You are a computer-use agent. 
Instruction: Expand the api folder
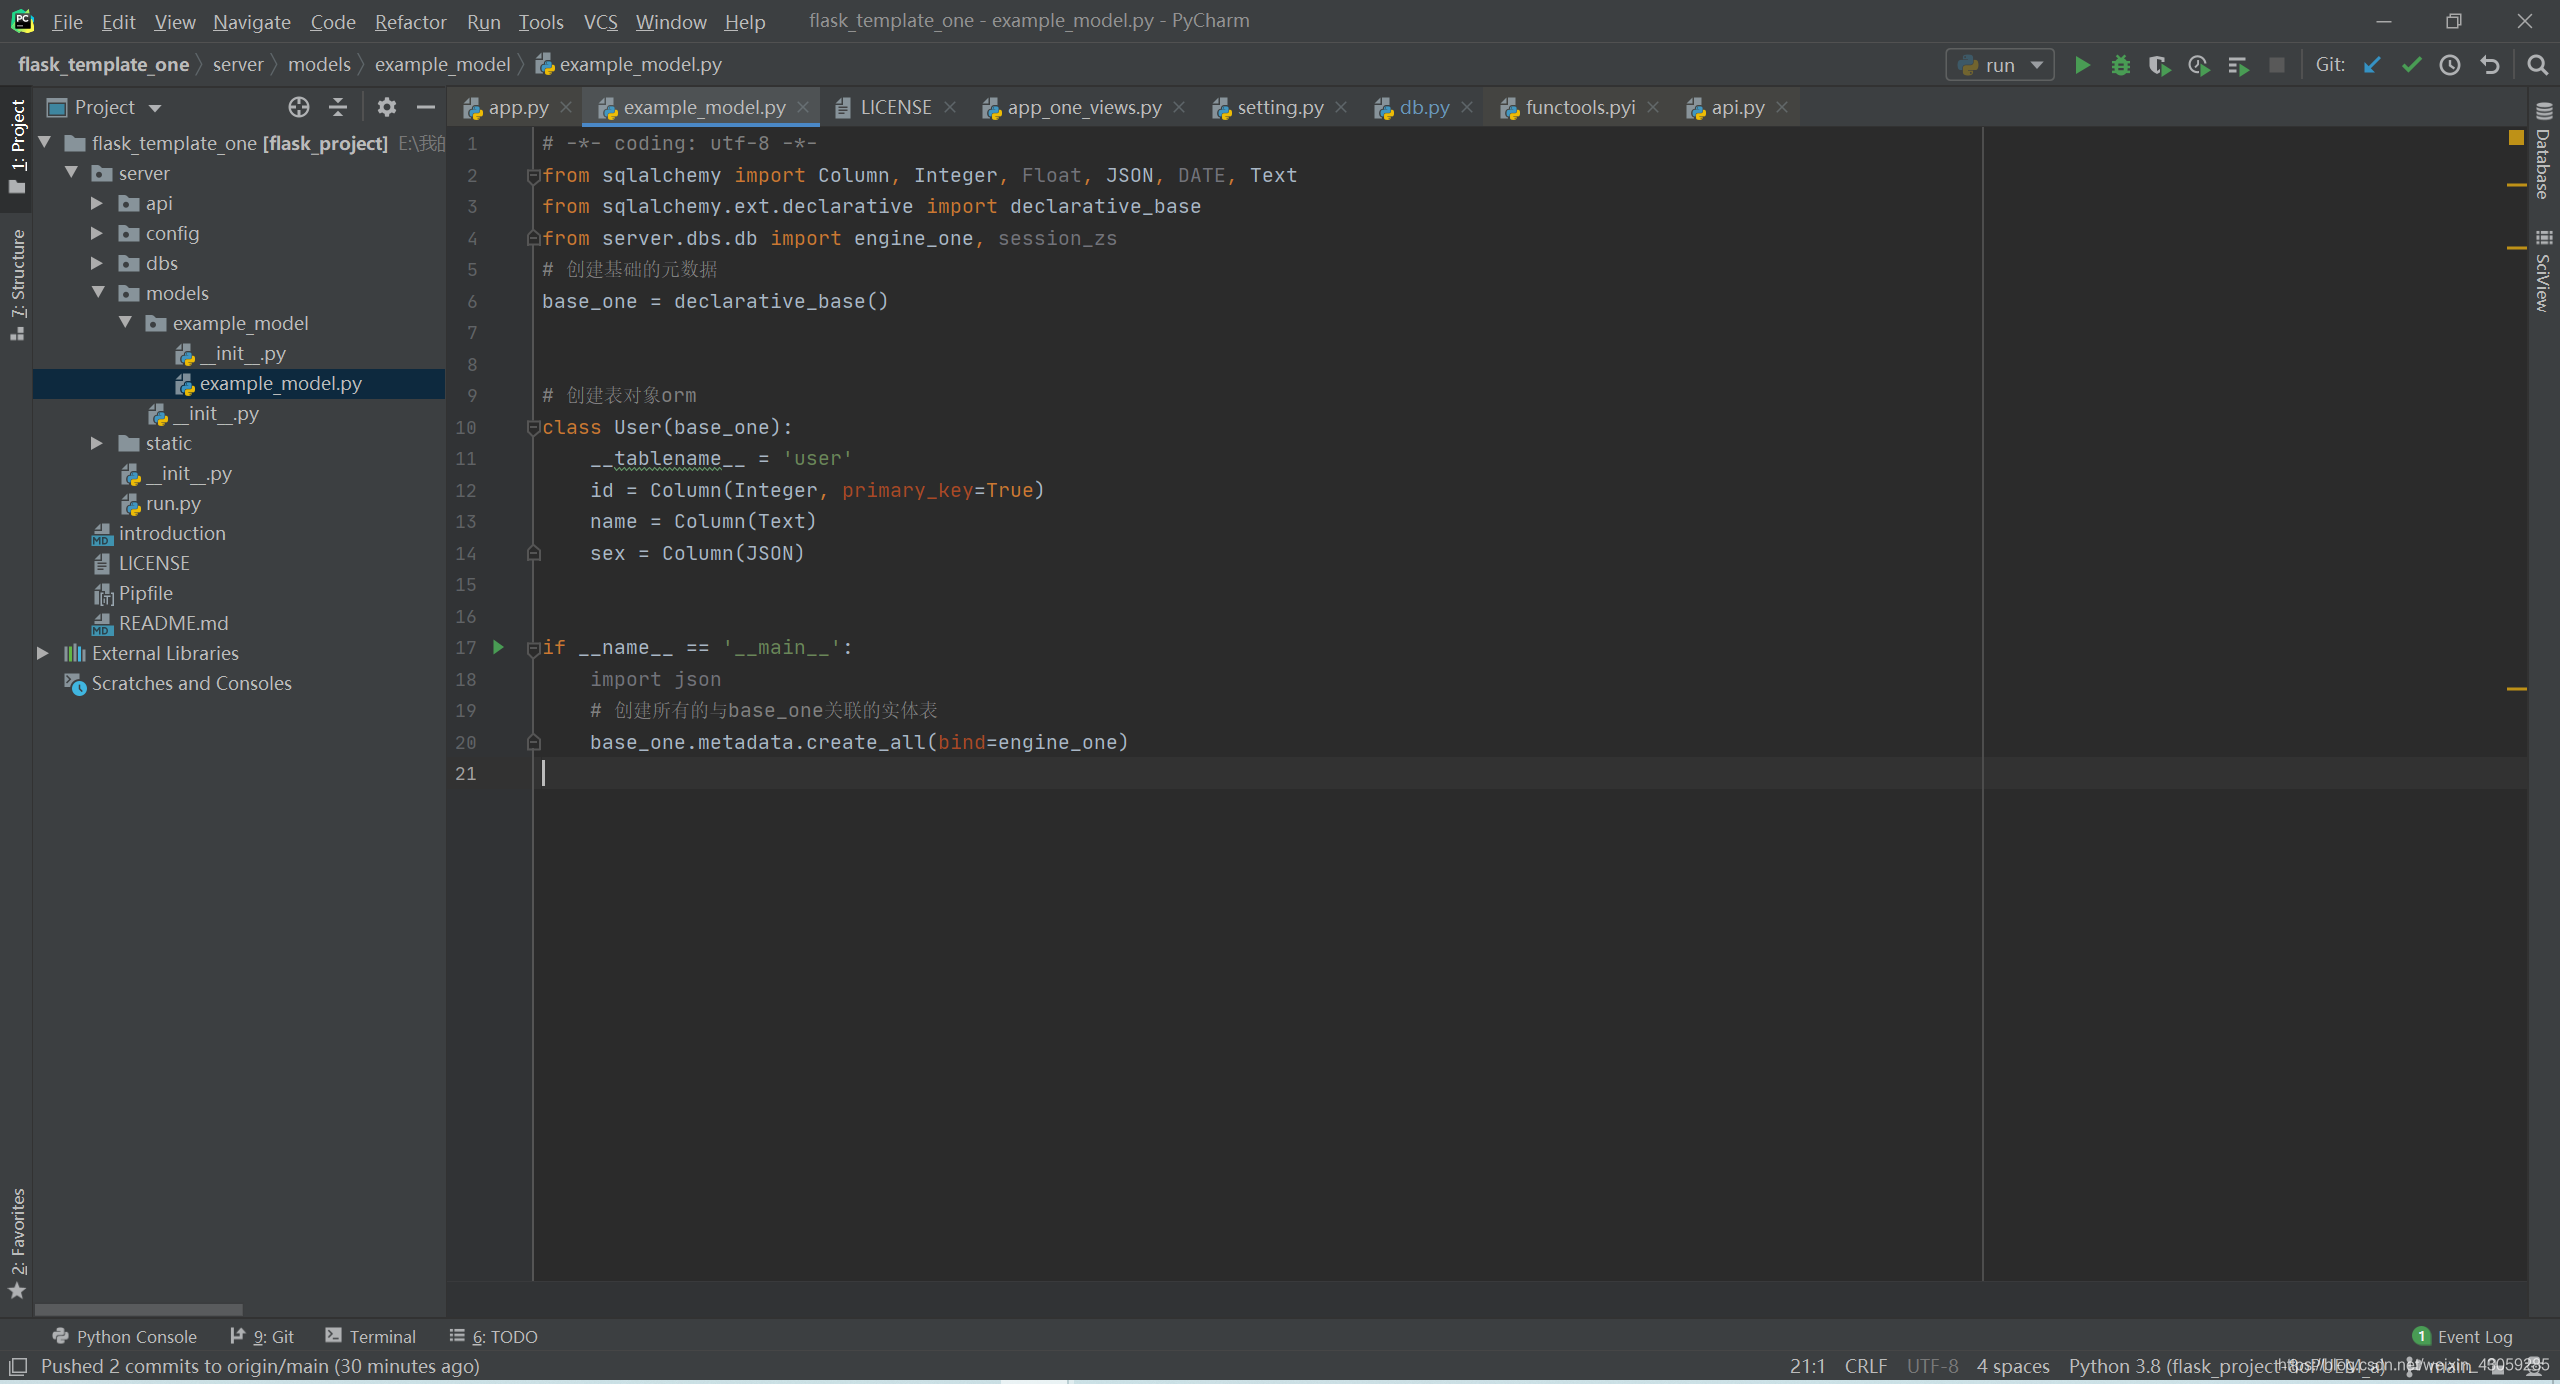coord(97,203)
